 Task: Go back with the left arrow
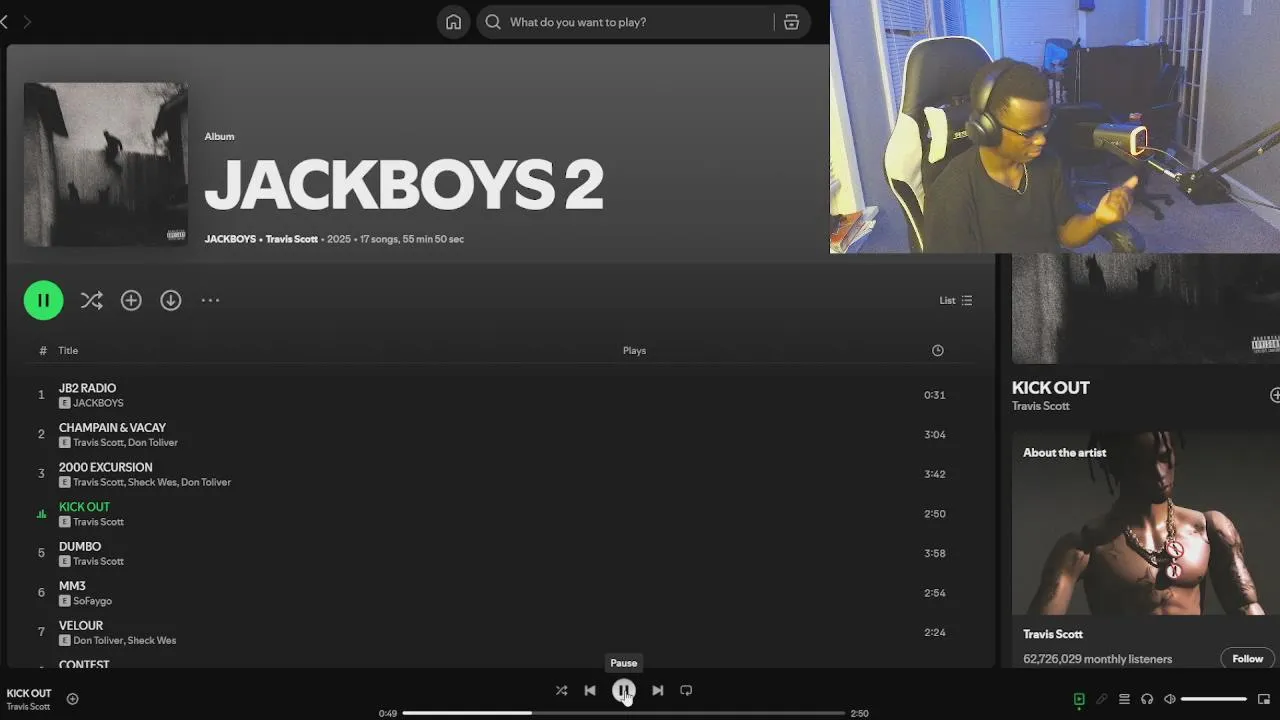(x=5, y=22)
